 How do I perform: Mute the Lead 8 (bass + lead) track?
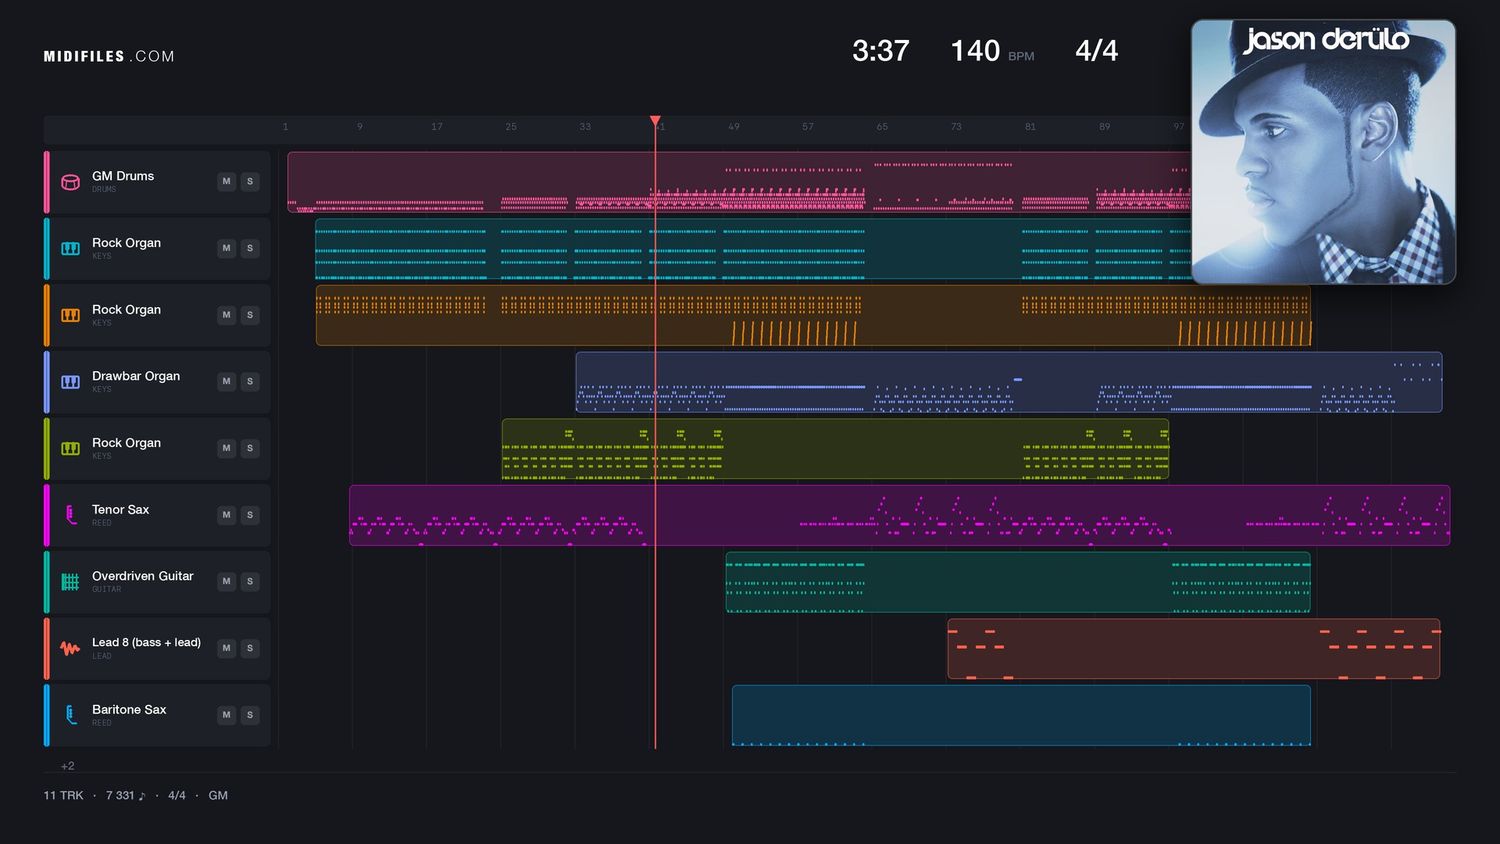pos(227,648)
